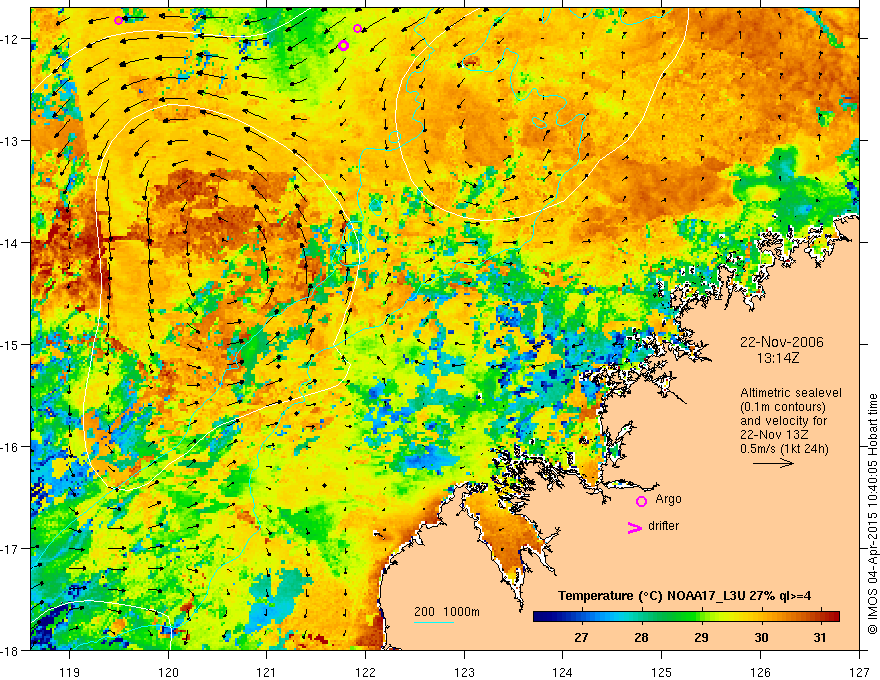Screen dimensions: 880x680
Task: Click the temperature color bar
Action: click(x=686, y=616)
